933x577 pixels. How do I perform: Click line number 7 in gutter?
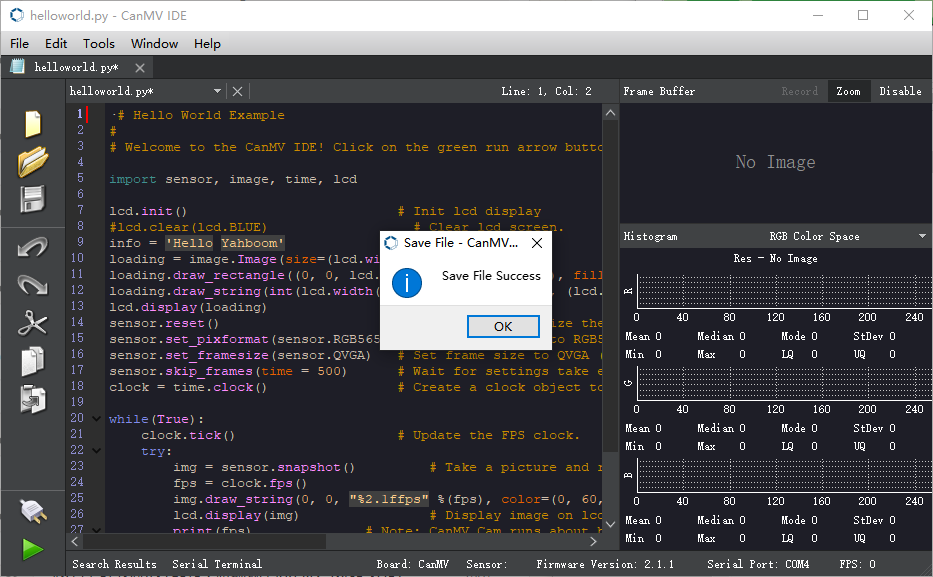pos(80,210)
